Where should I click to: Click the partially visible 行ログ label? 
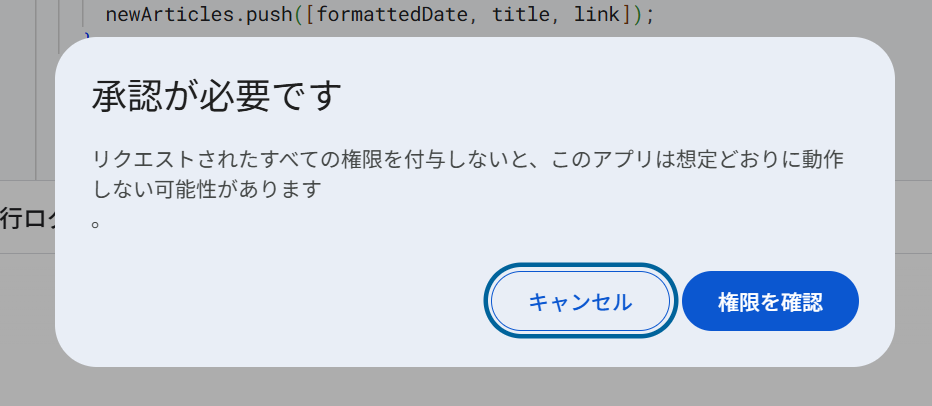pos(27,220)
